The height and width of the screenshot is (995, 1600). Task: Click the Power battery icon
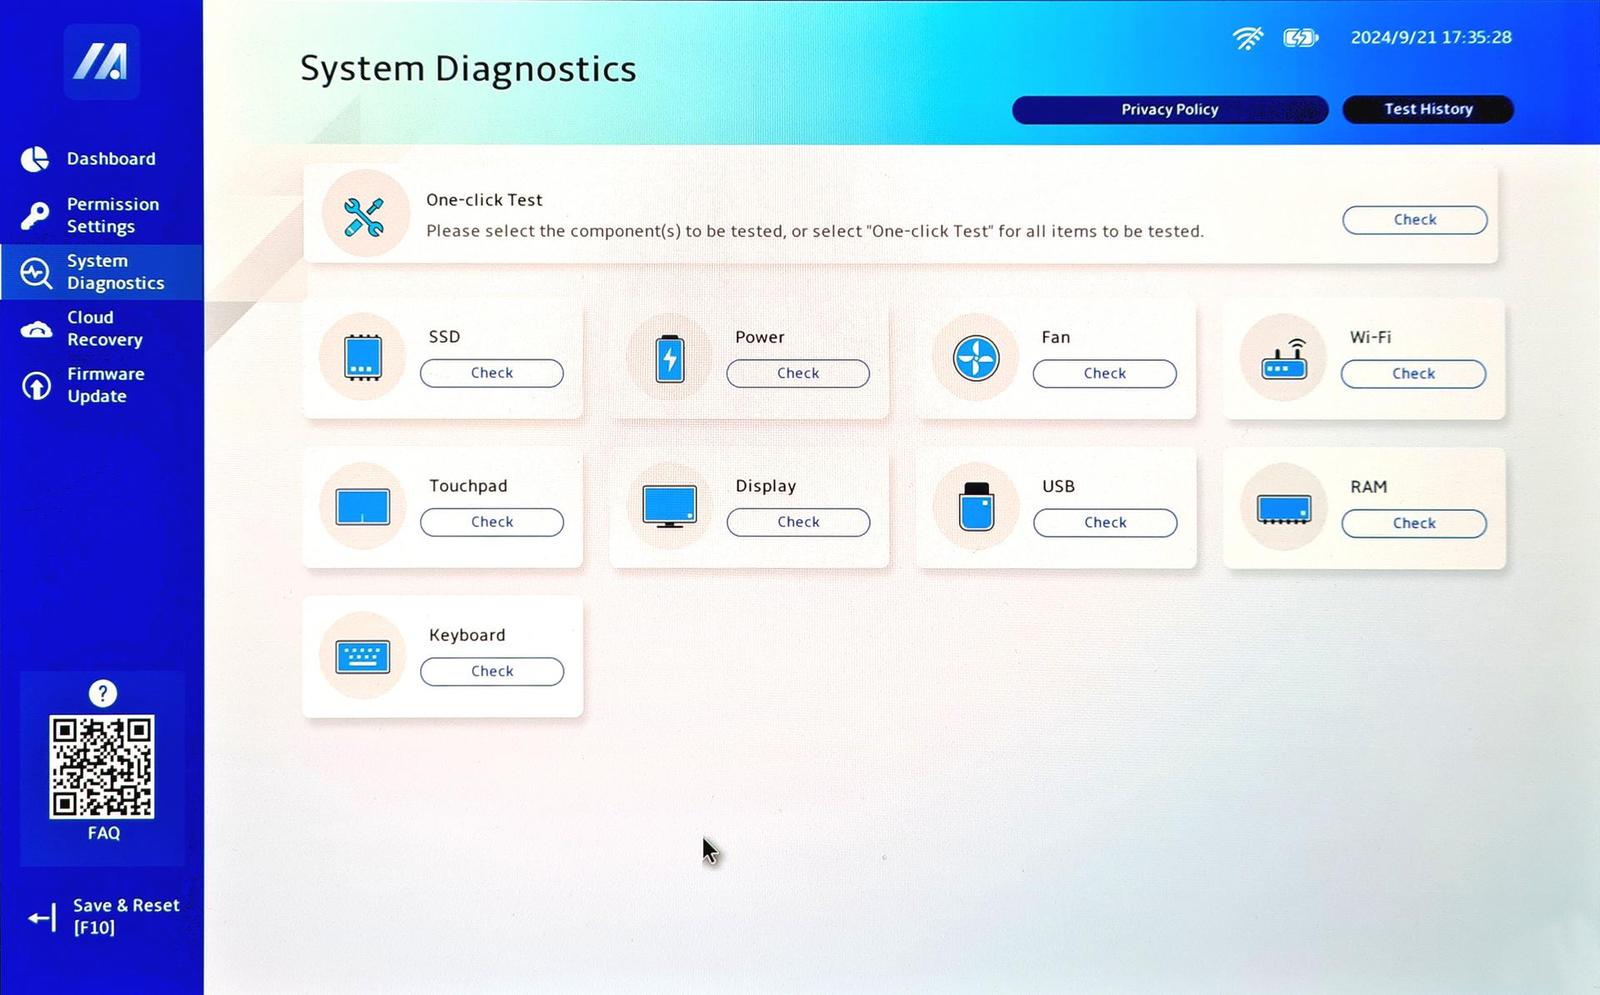tap(670, 358)
